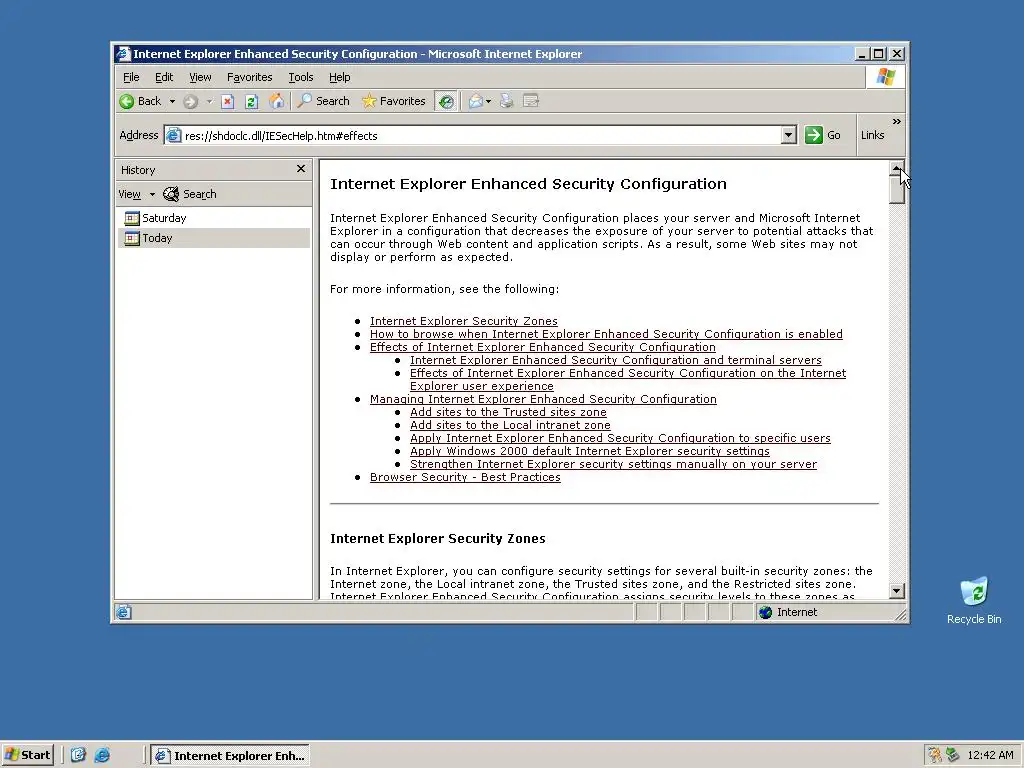Click the Mail envelope toolbar icon
Viewport: 1024px width, 768px height.
[x=476, y=101]
